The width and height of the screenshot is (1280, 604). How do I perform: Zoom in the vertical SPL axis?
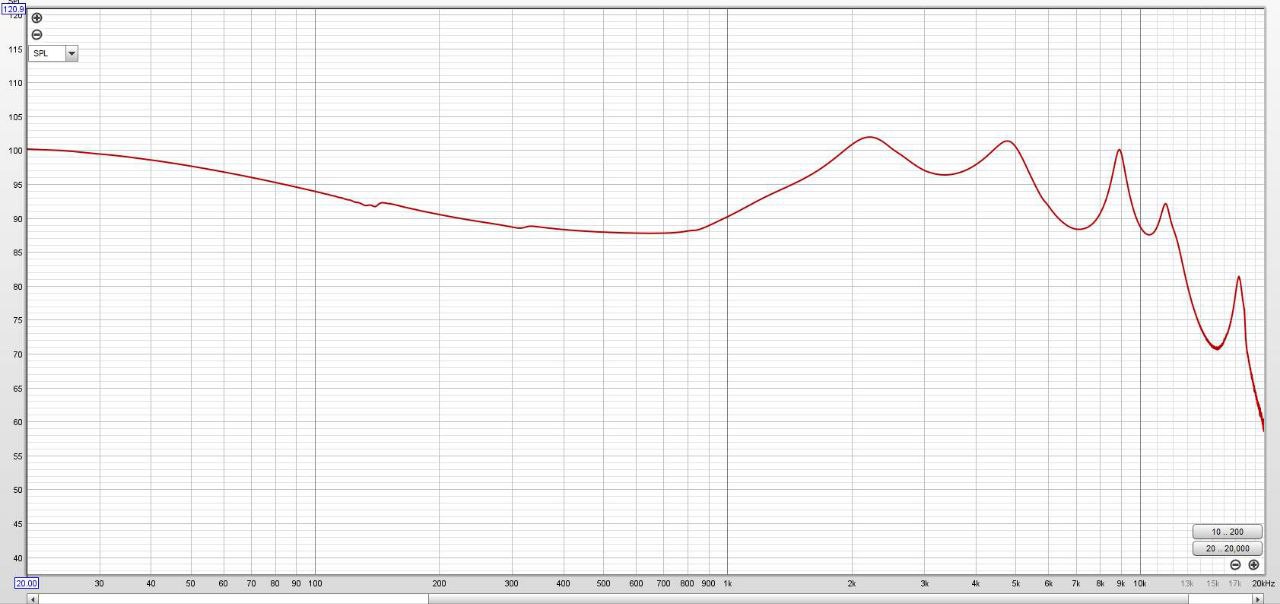[x=37, y=18]
